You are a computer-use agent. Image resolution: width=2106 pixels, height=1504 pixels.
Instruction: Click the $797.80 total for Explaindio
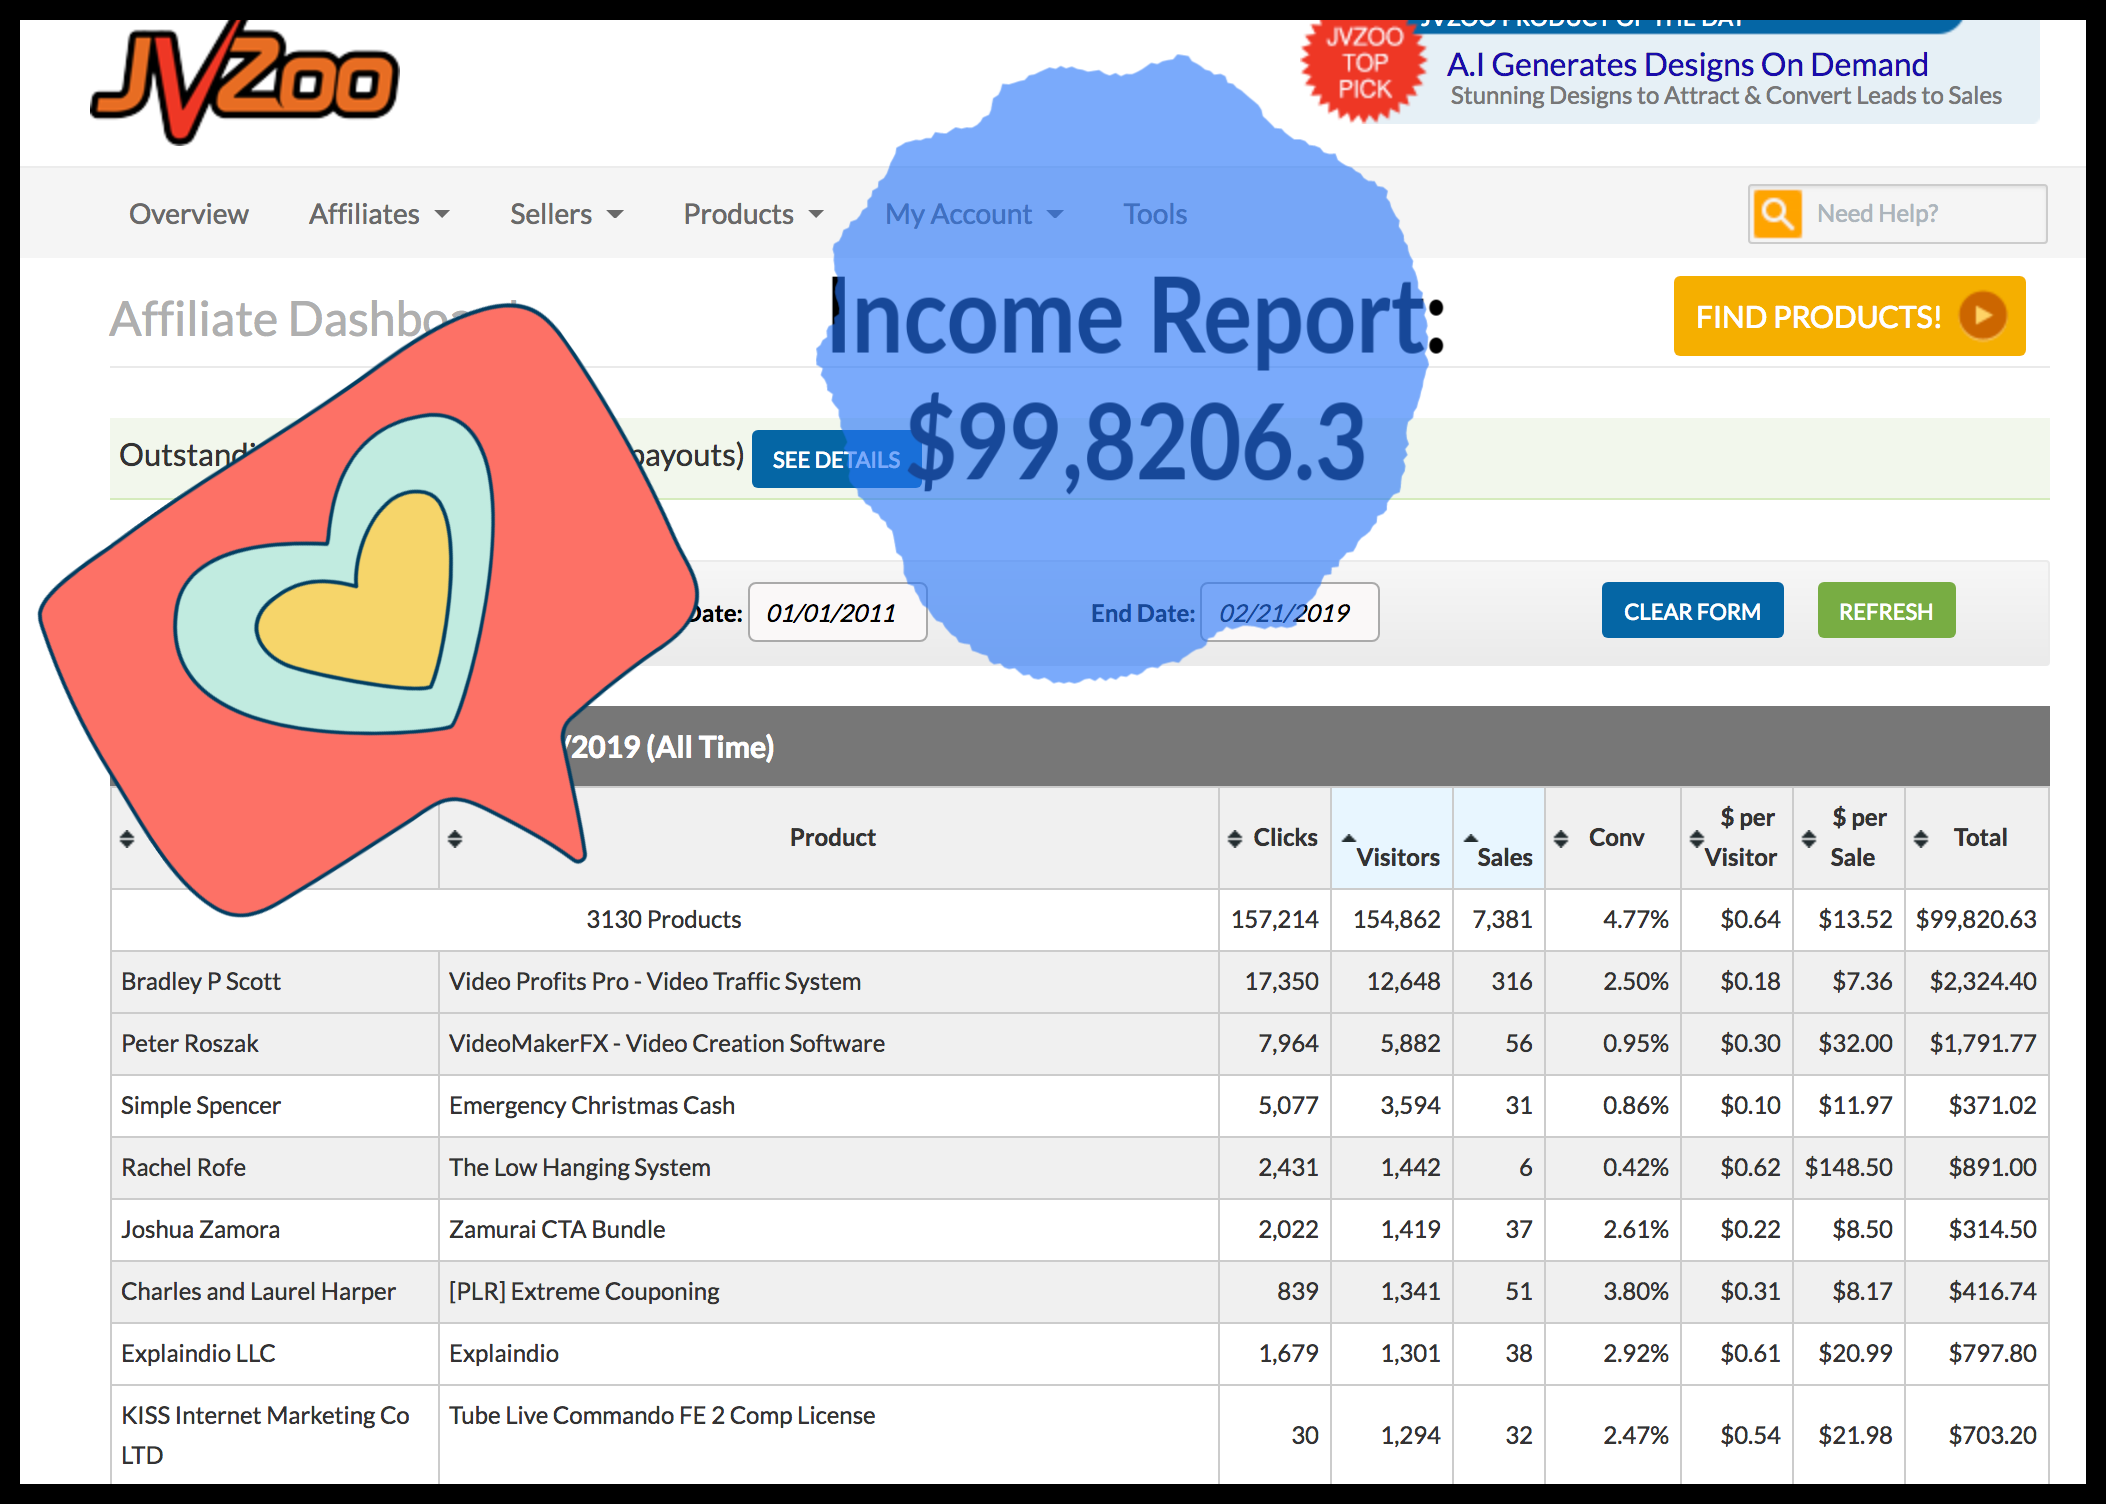pyautogui.click(x=1976, y=1353)
